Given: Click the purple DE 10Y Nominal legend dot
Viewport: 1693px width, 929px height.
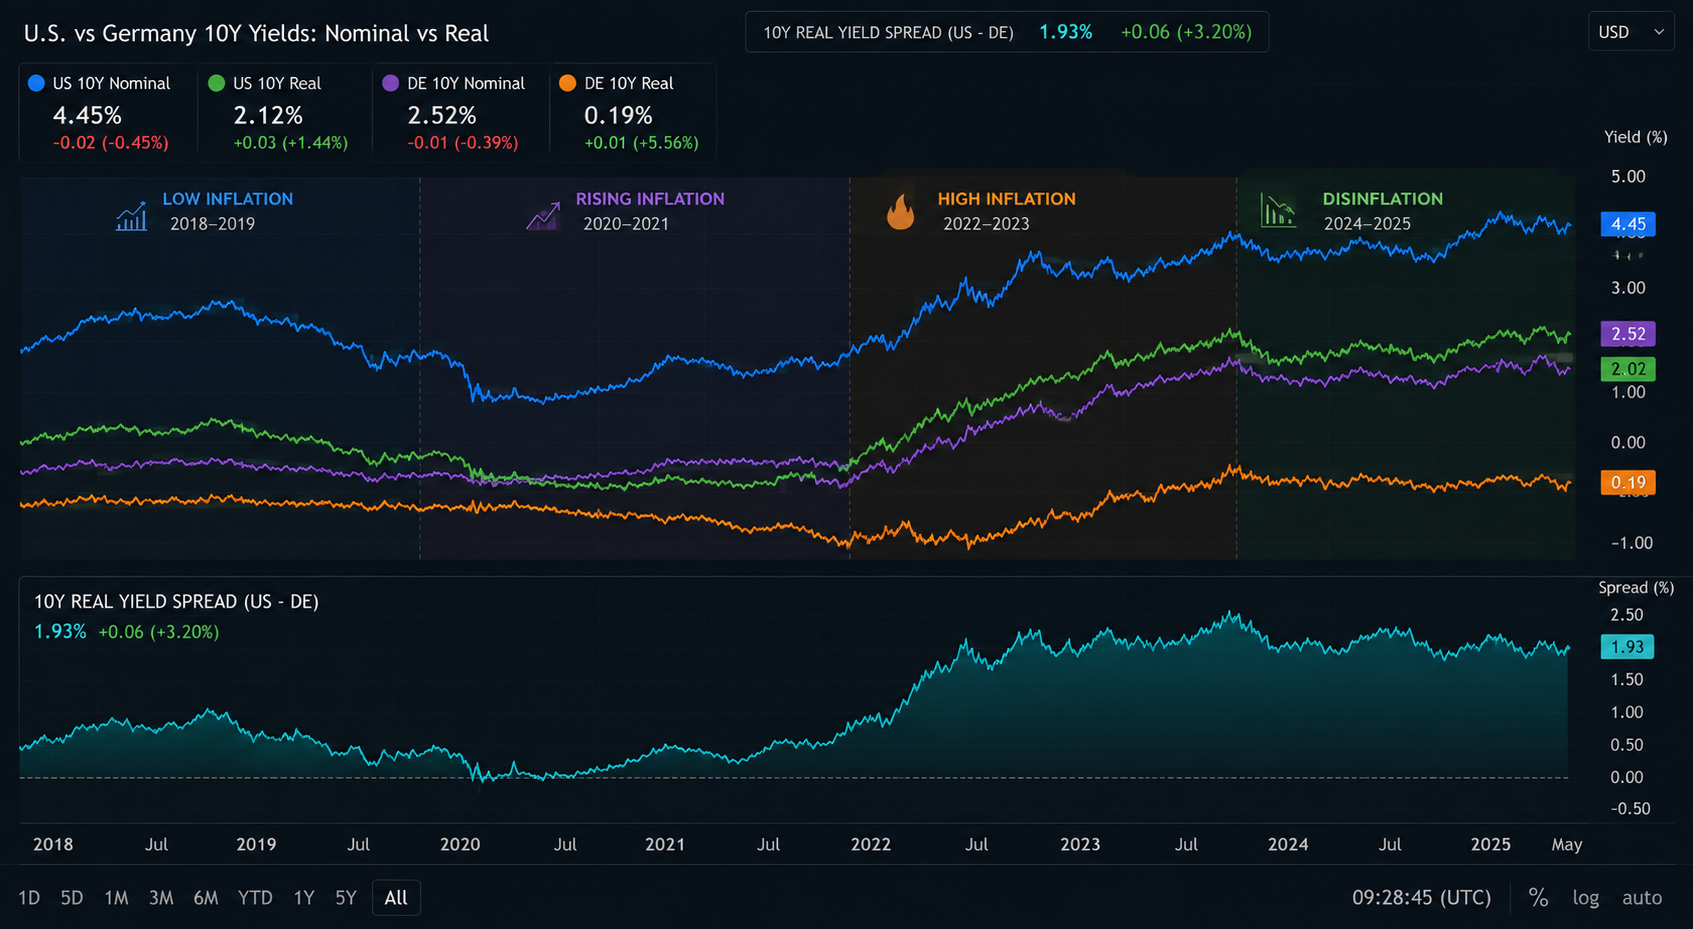Looking at the screenshot, I should 391,83.
